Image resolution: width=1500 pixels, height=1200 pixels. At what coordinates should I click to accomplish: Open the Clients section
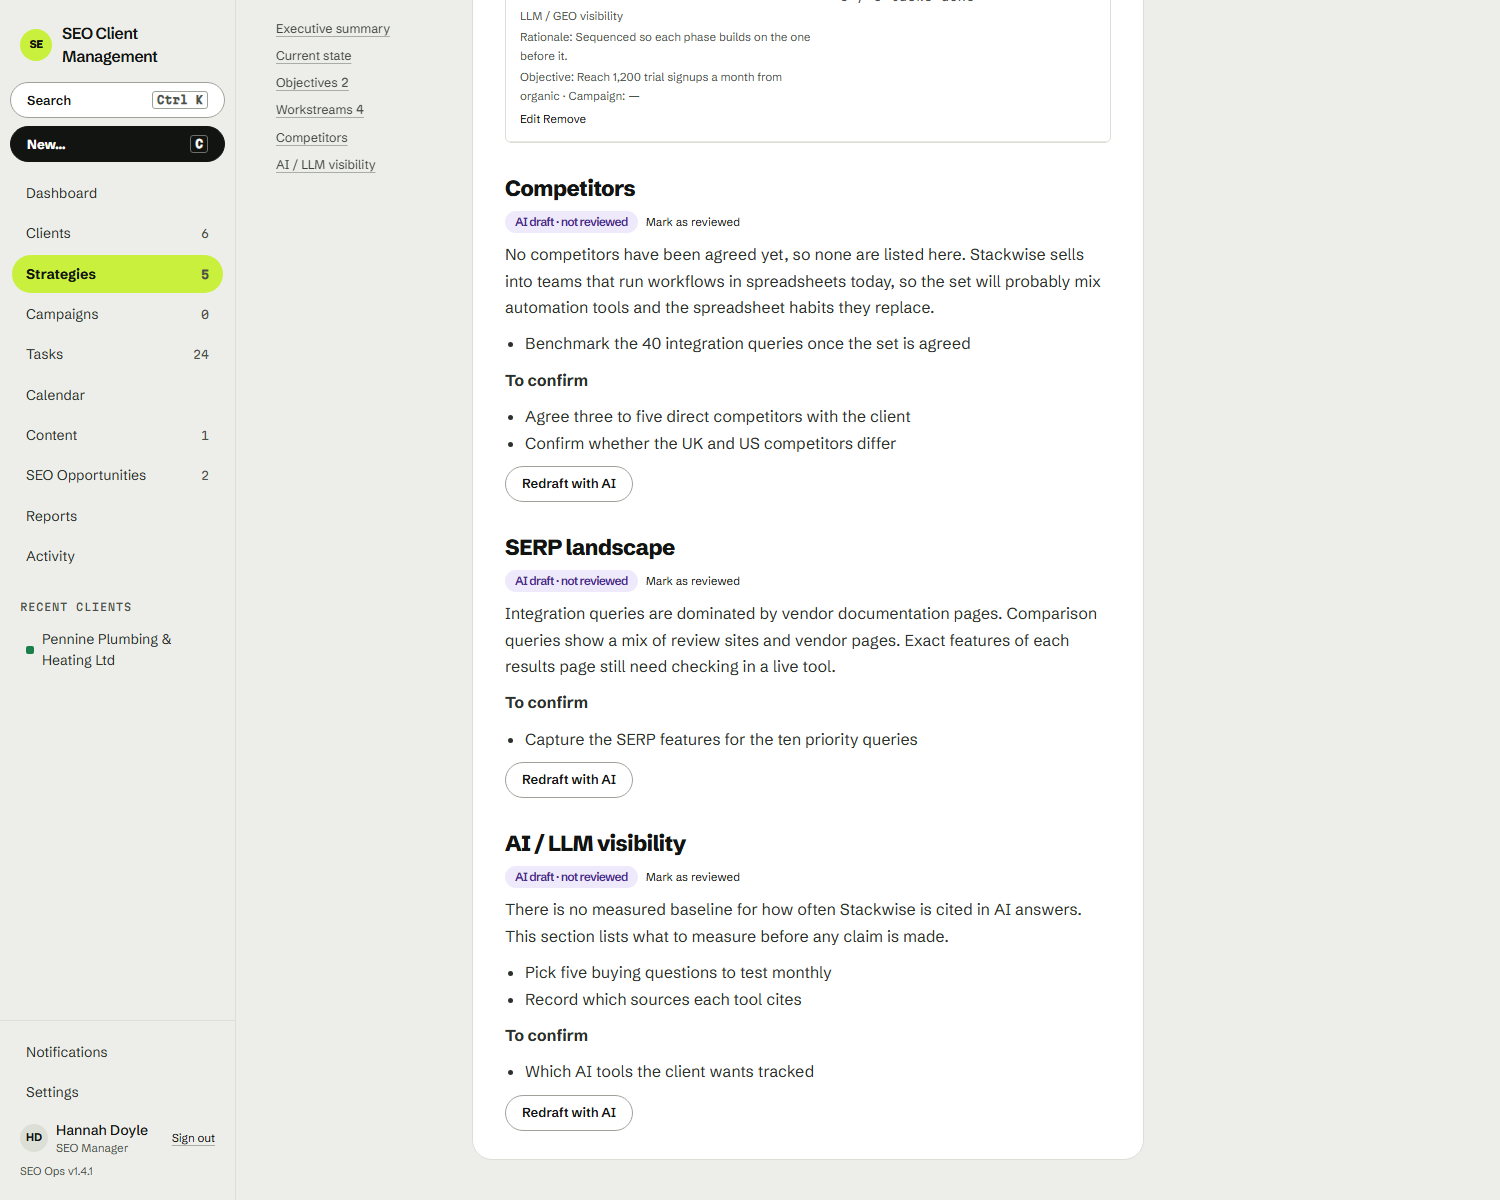pyautogui.click(x=117, y=233)
